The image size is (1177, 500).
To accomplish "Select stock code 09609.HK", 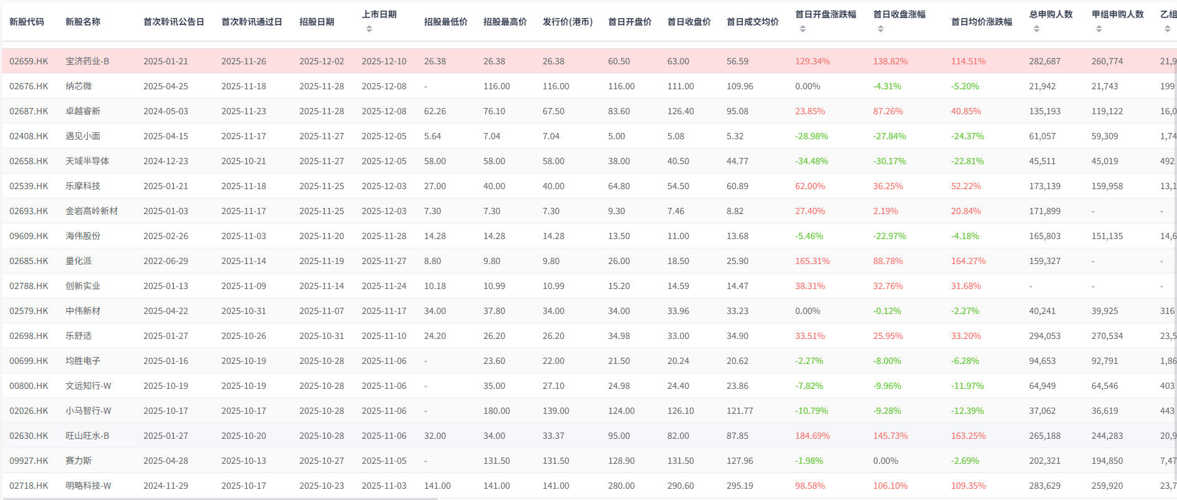I will click(x=29, y=236).
